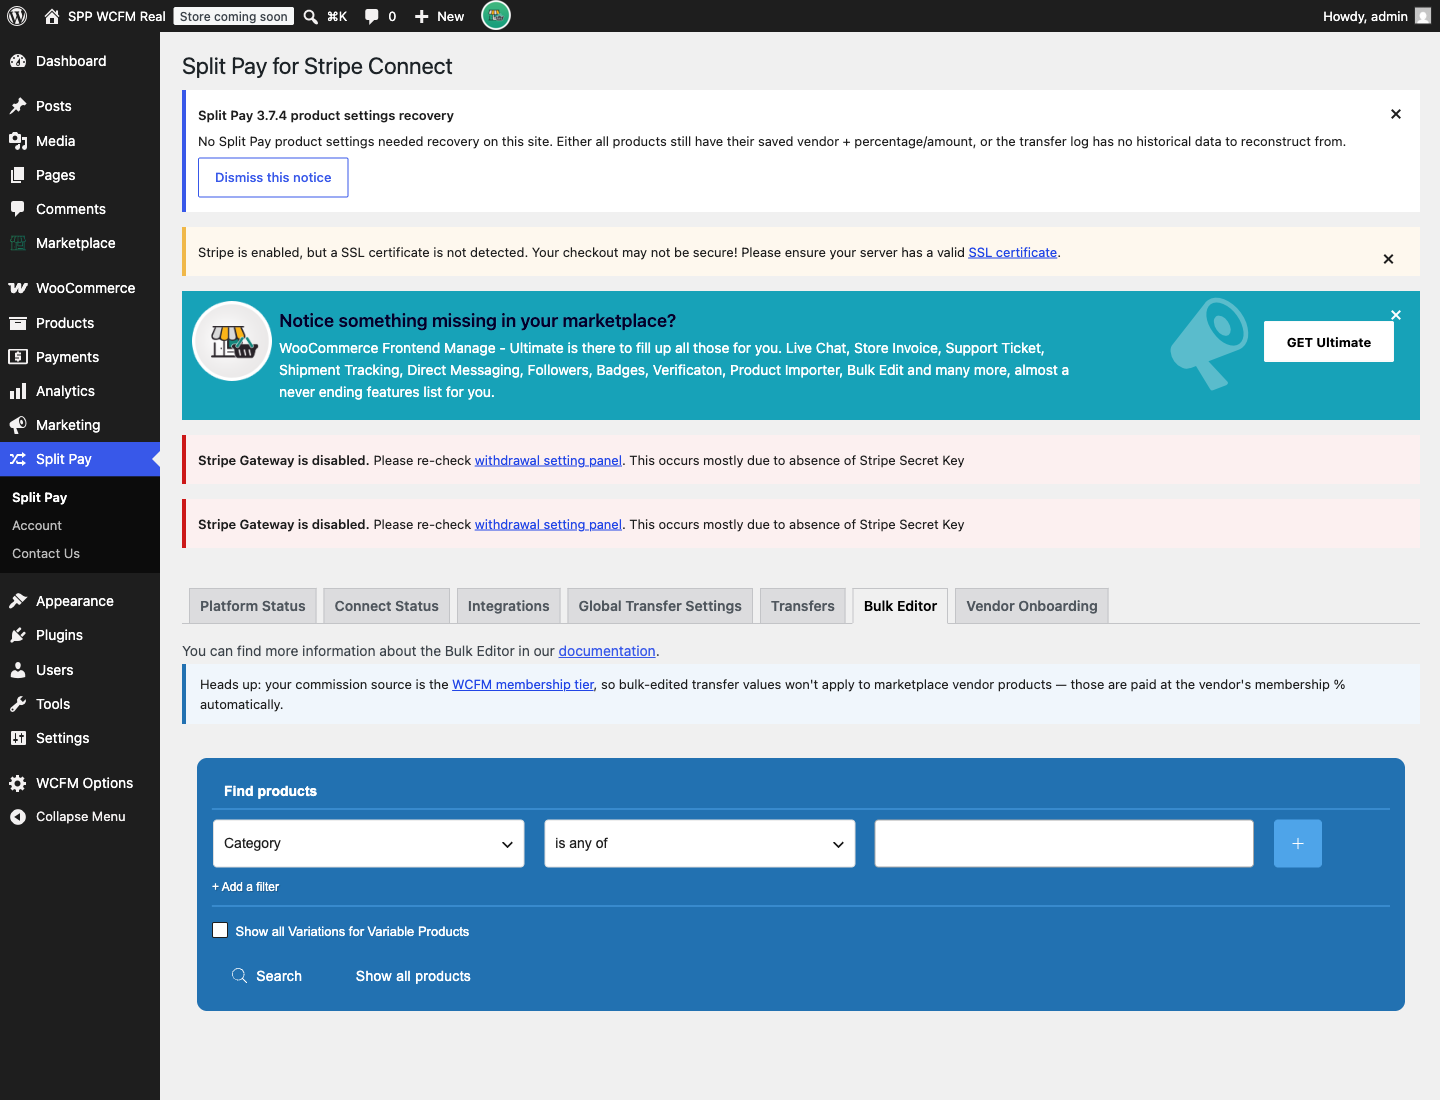Open the comments bubble icon in admin bar
Image resolution: width=1440 pixels, height=1100 pixels.
pos(372,16)
